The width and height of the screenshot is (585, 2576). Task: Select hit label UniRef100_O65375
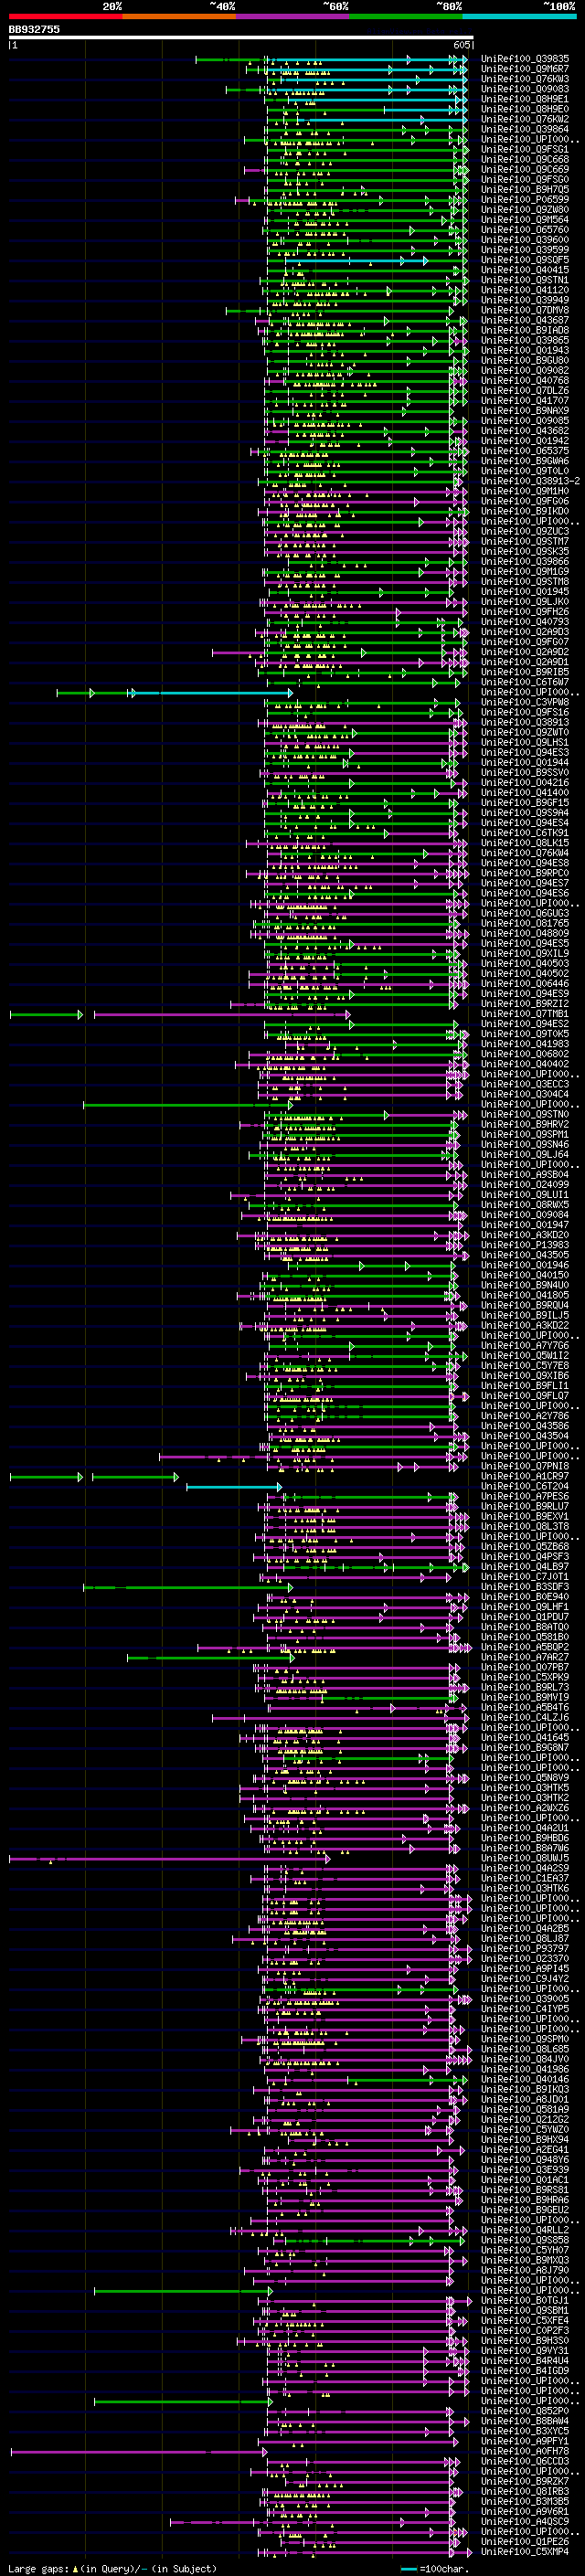525,451
